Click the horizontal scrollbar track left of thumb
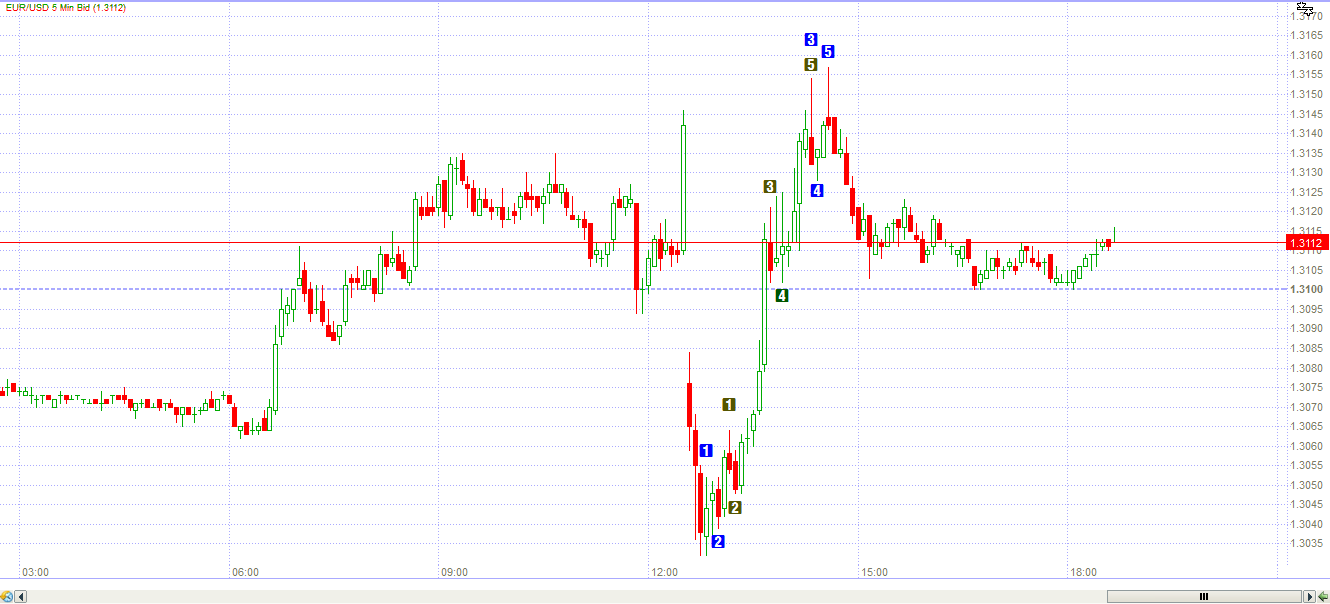The image size is (1330, 604). coord(566,597)
